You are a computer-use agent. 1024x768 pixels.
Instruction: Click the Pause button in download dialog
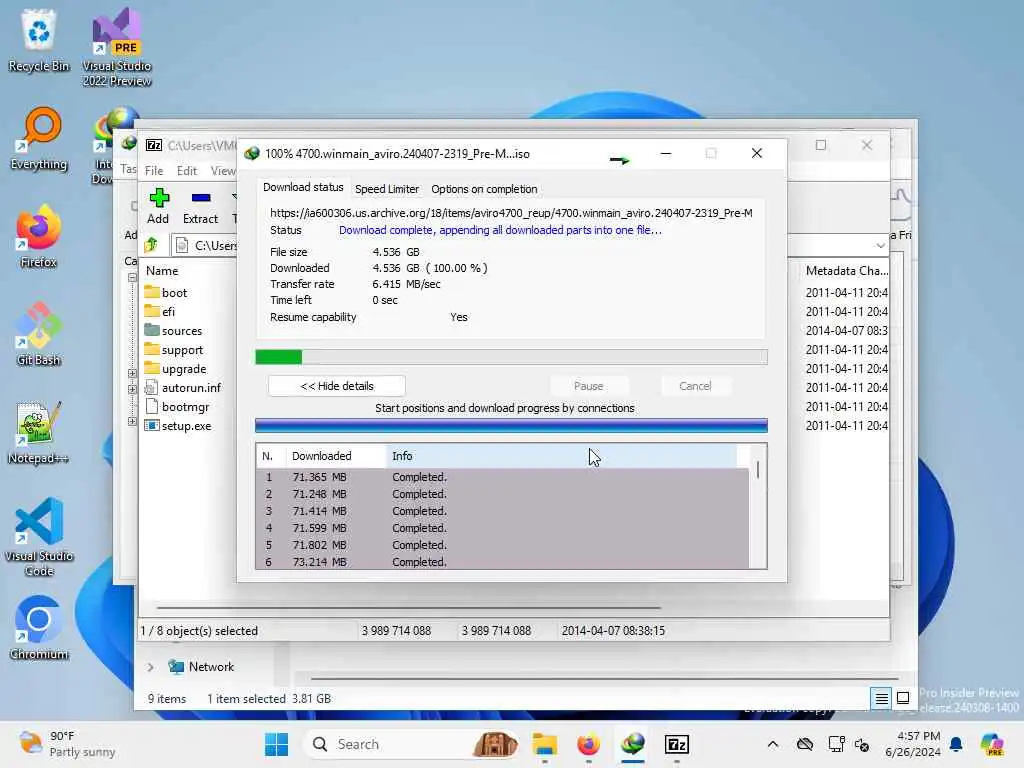click(x=588, y=386)
